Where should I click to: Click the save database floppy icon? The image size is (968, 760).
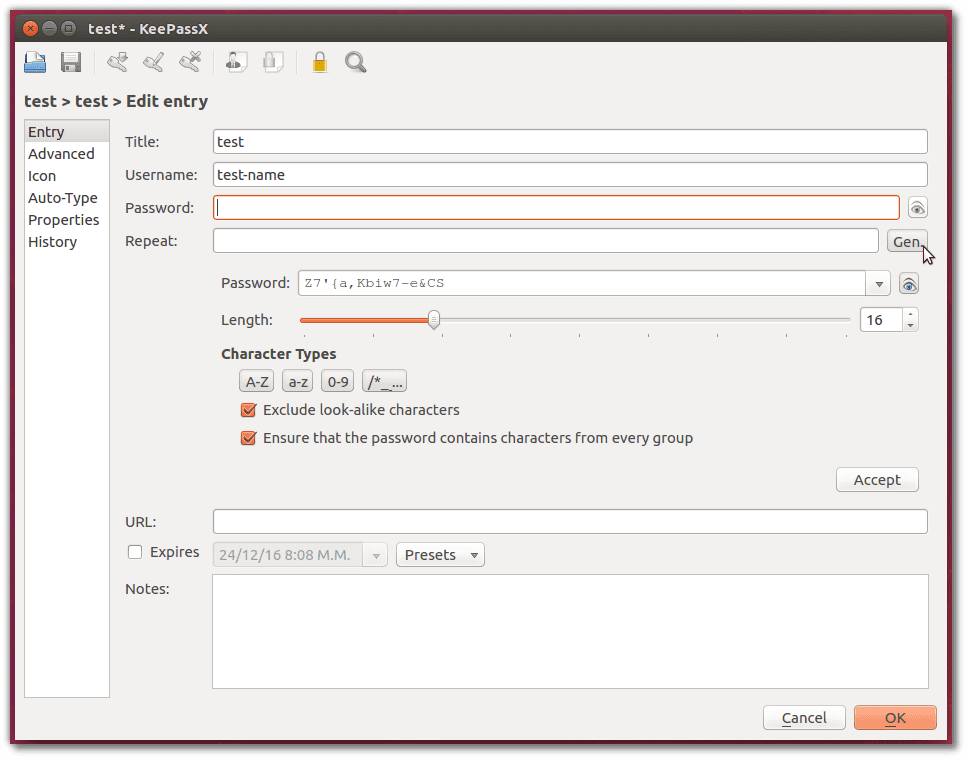71,62
